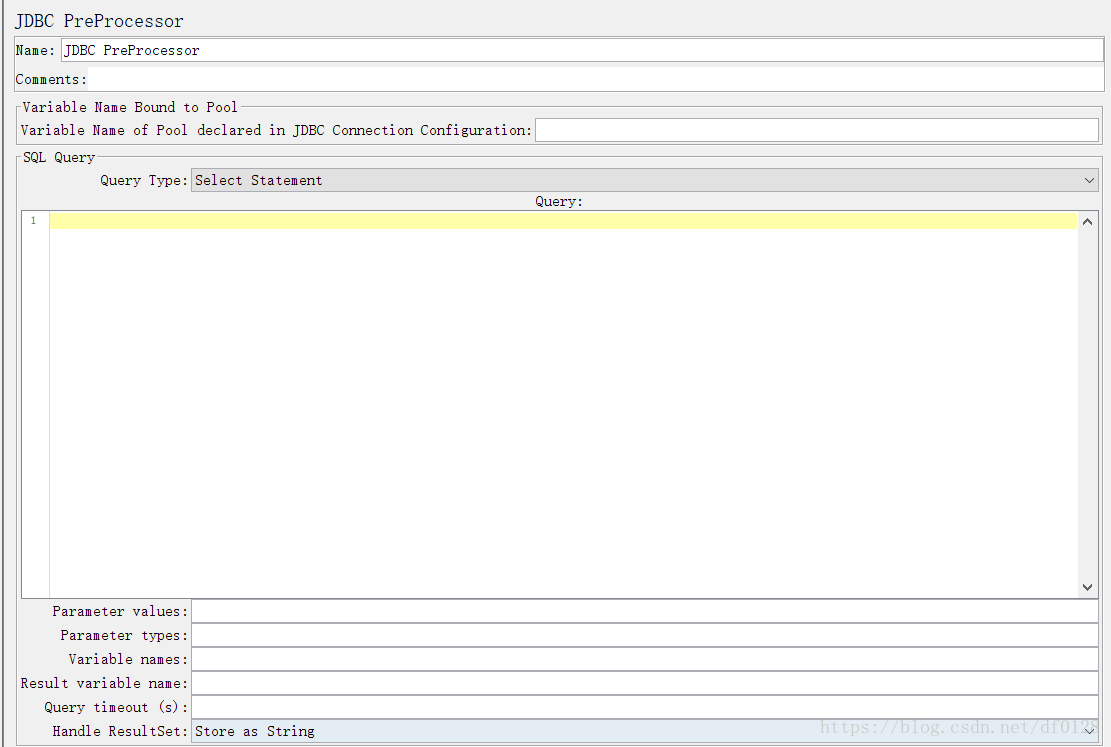Click the 'Query:' label above editor
The image size is (1111, 747).
(558, 201)
